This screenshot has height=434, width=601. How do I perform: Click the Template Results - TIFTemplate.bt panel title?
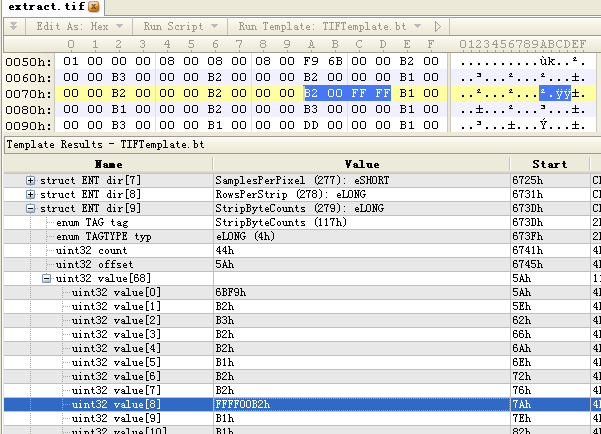105,145
